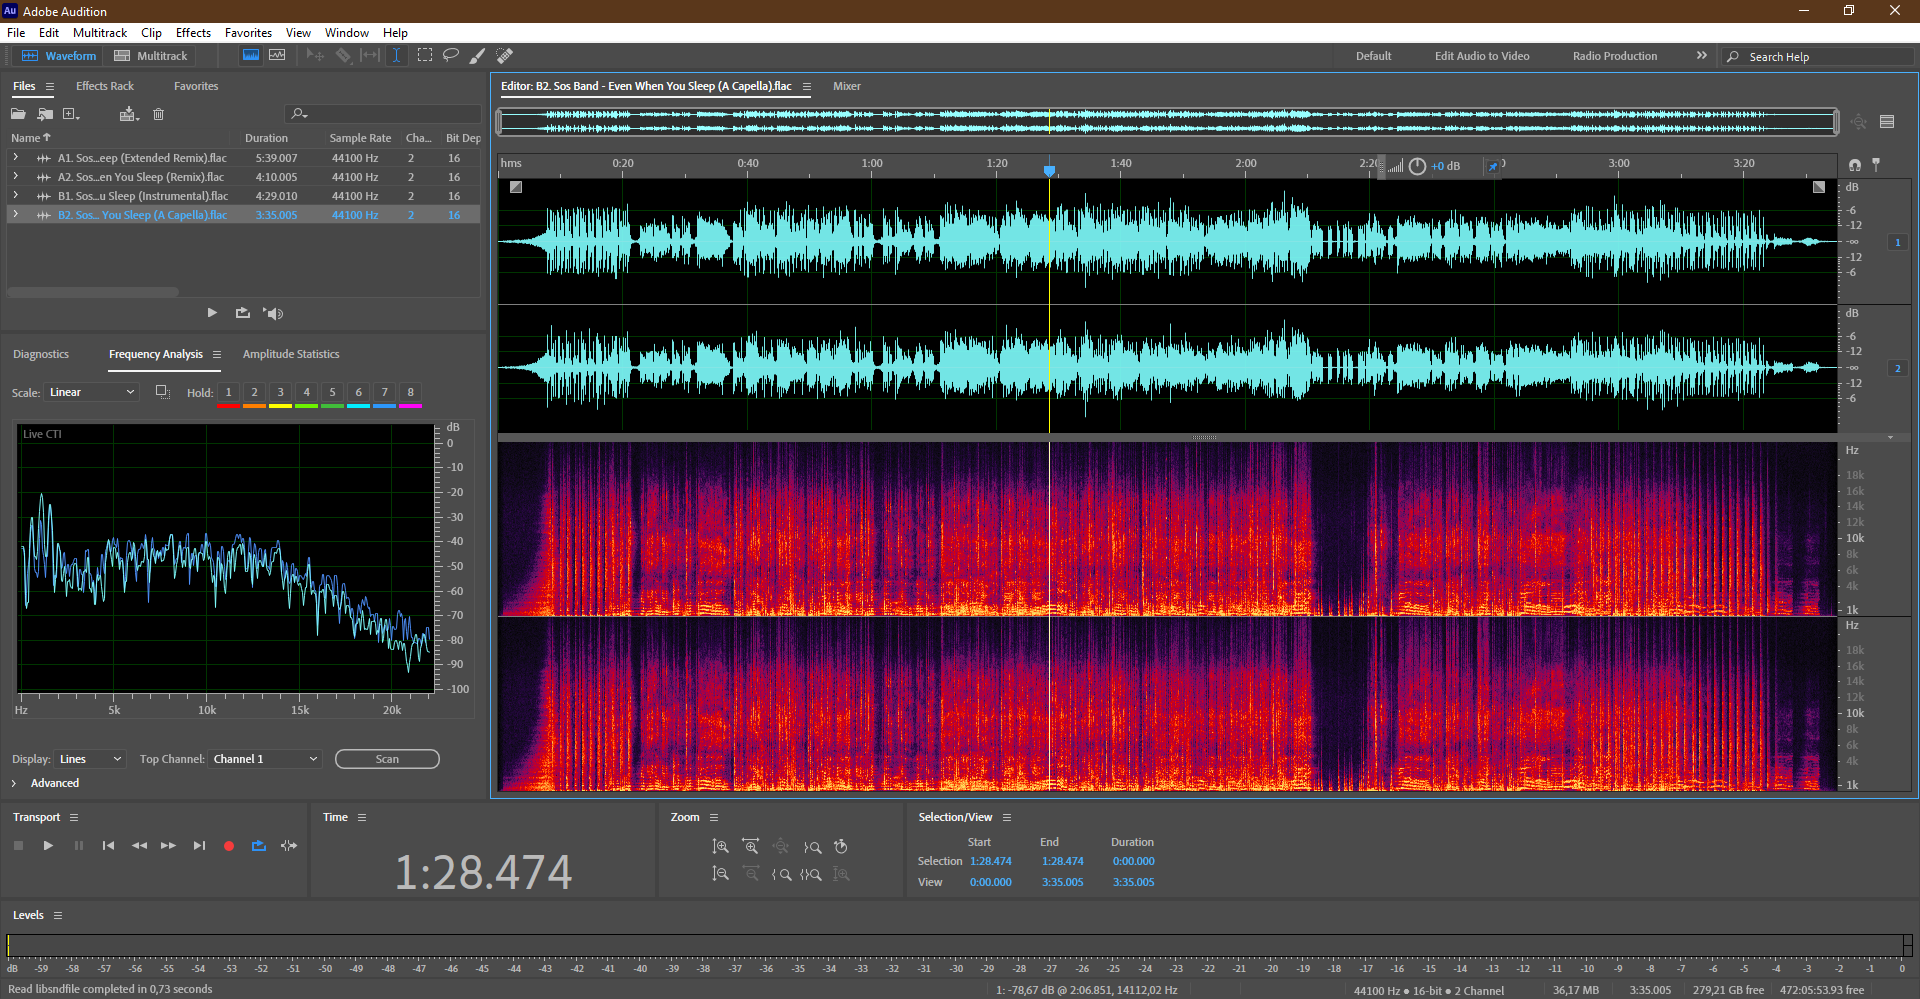
Task: Switch to the Amplitude Statistics tab
Action: click(291, 354)
